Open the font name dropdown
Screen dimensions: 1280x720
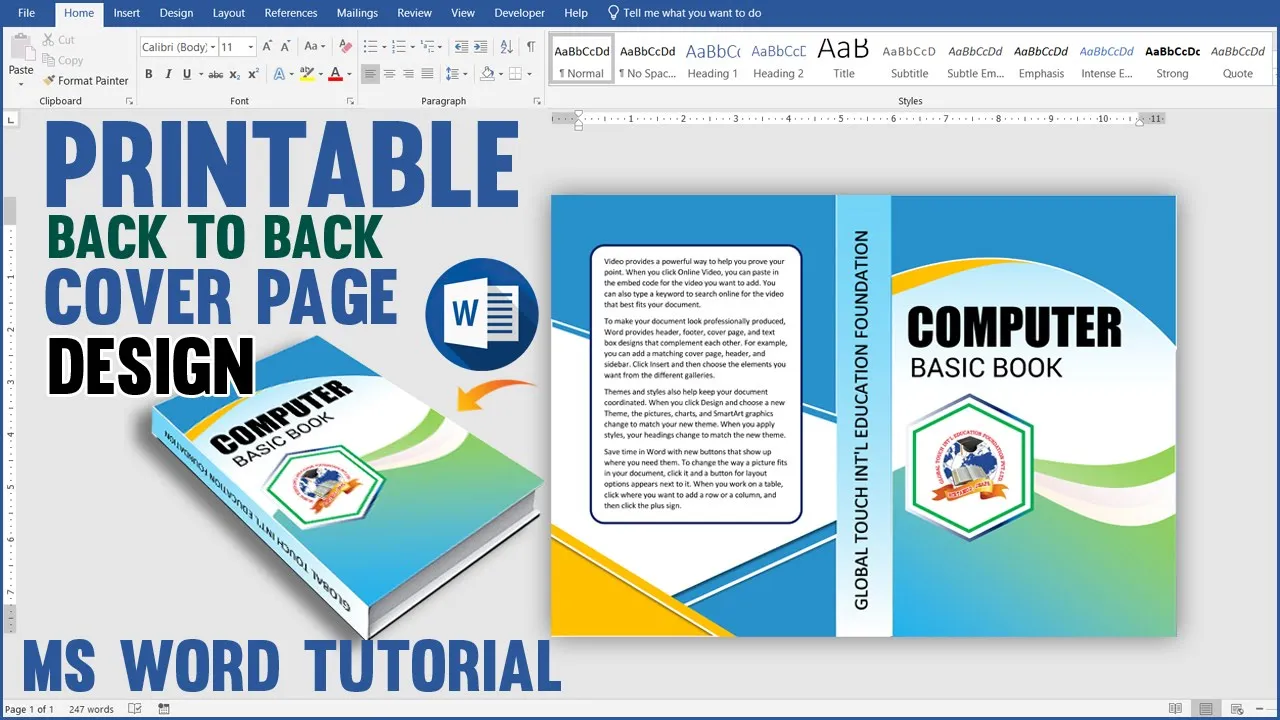pyautogui.click(x=212, y=47)
